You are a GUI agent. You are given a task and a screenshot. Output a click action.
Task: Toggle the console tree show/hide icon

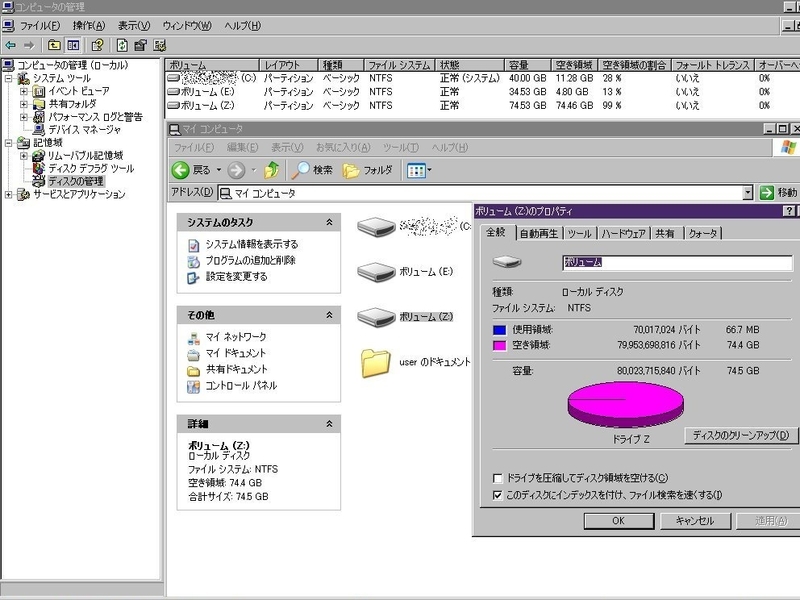click(73, 45)
